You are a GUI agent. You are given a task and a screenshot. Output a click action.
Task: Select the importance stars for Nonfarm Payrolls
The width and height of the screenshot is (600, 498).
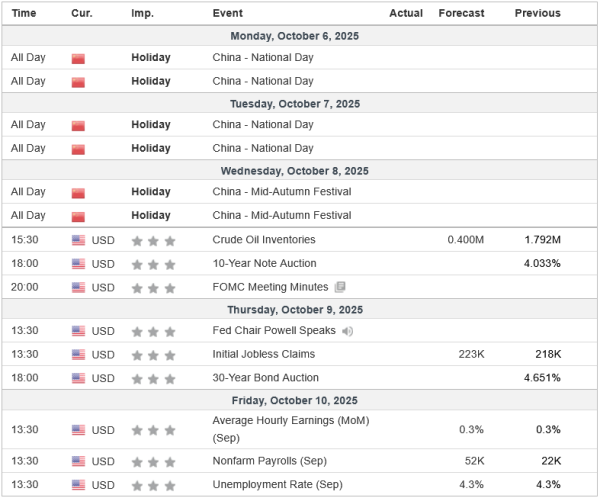point(155,461)
